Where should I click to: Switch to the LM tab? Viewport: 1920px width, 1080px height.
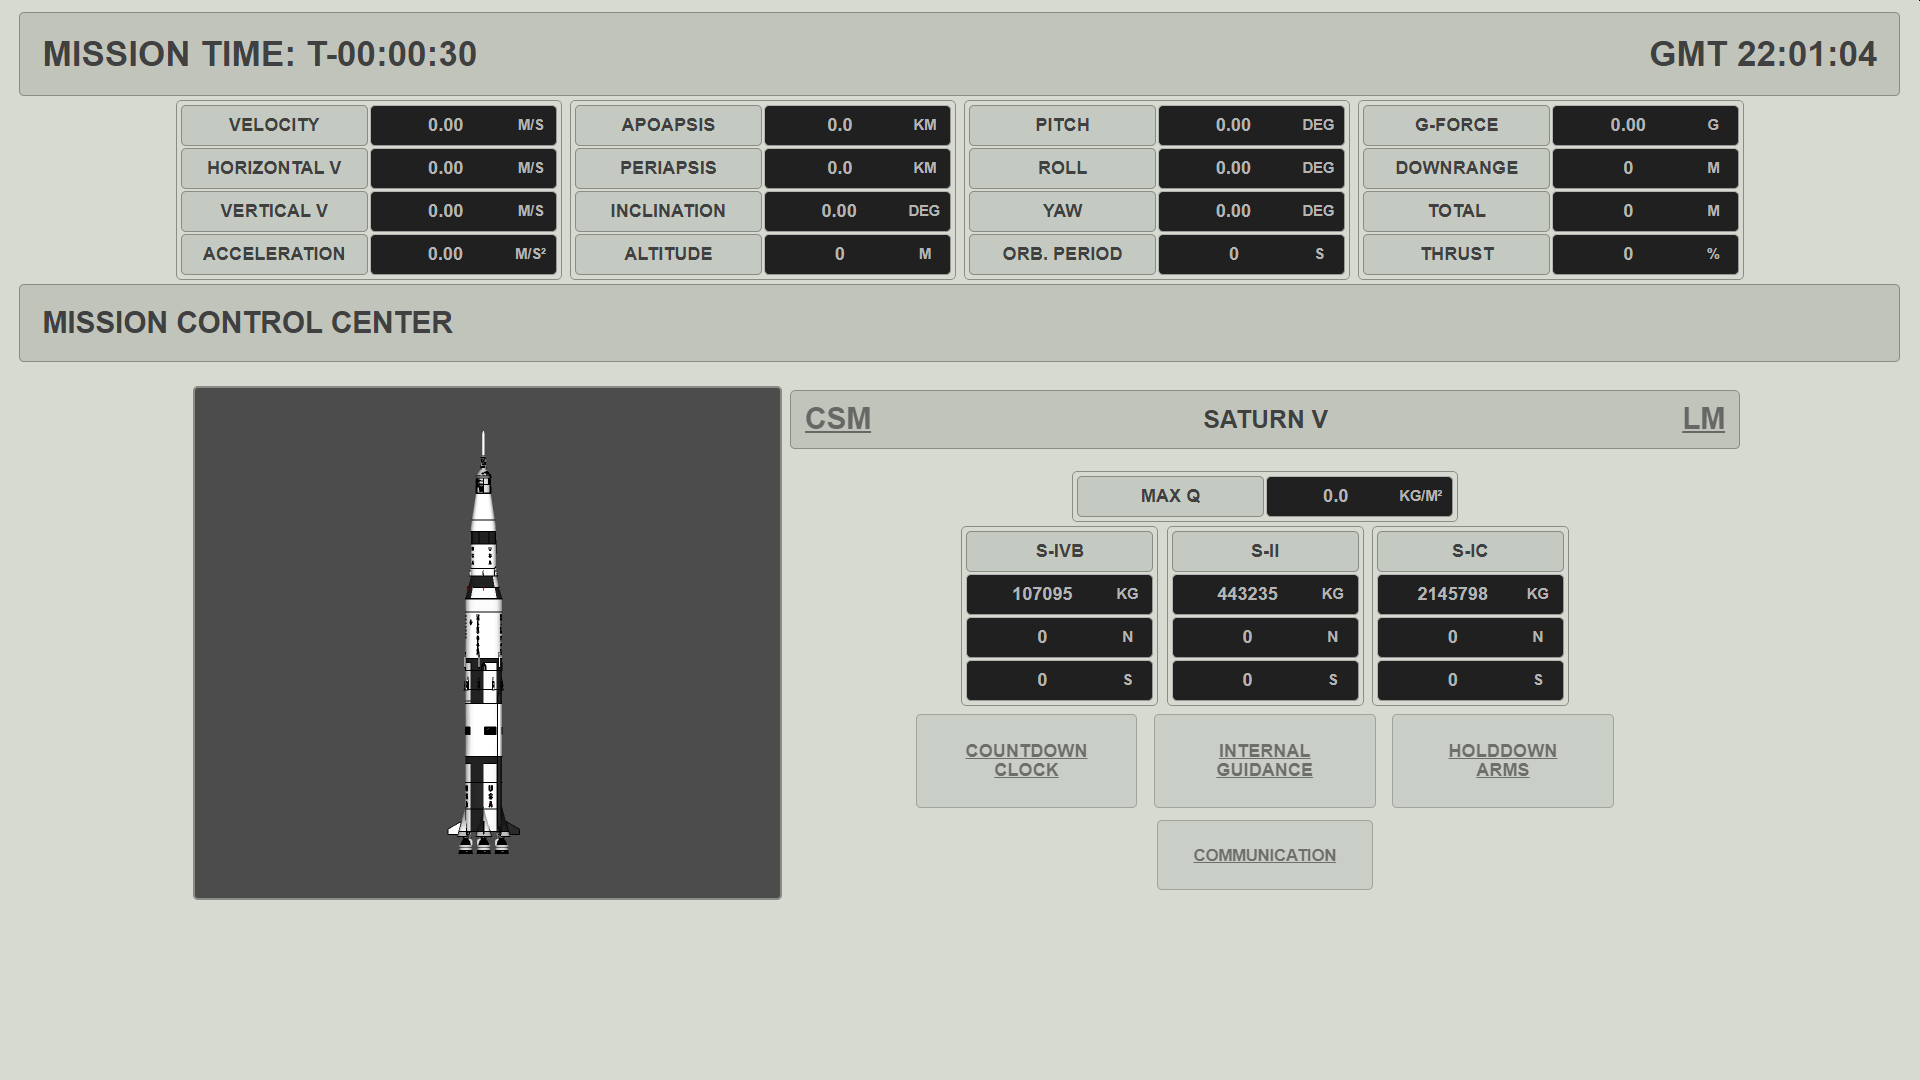click(x=1703, y=419)
